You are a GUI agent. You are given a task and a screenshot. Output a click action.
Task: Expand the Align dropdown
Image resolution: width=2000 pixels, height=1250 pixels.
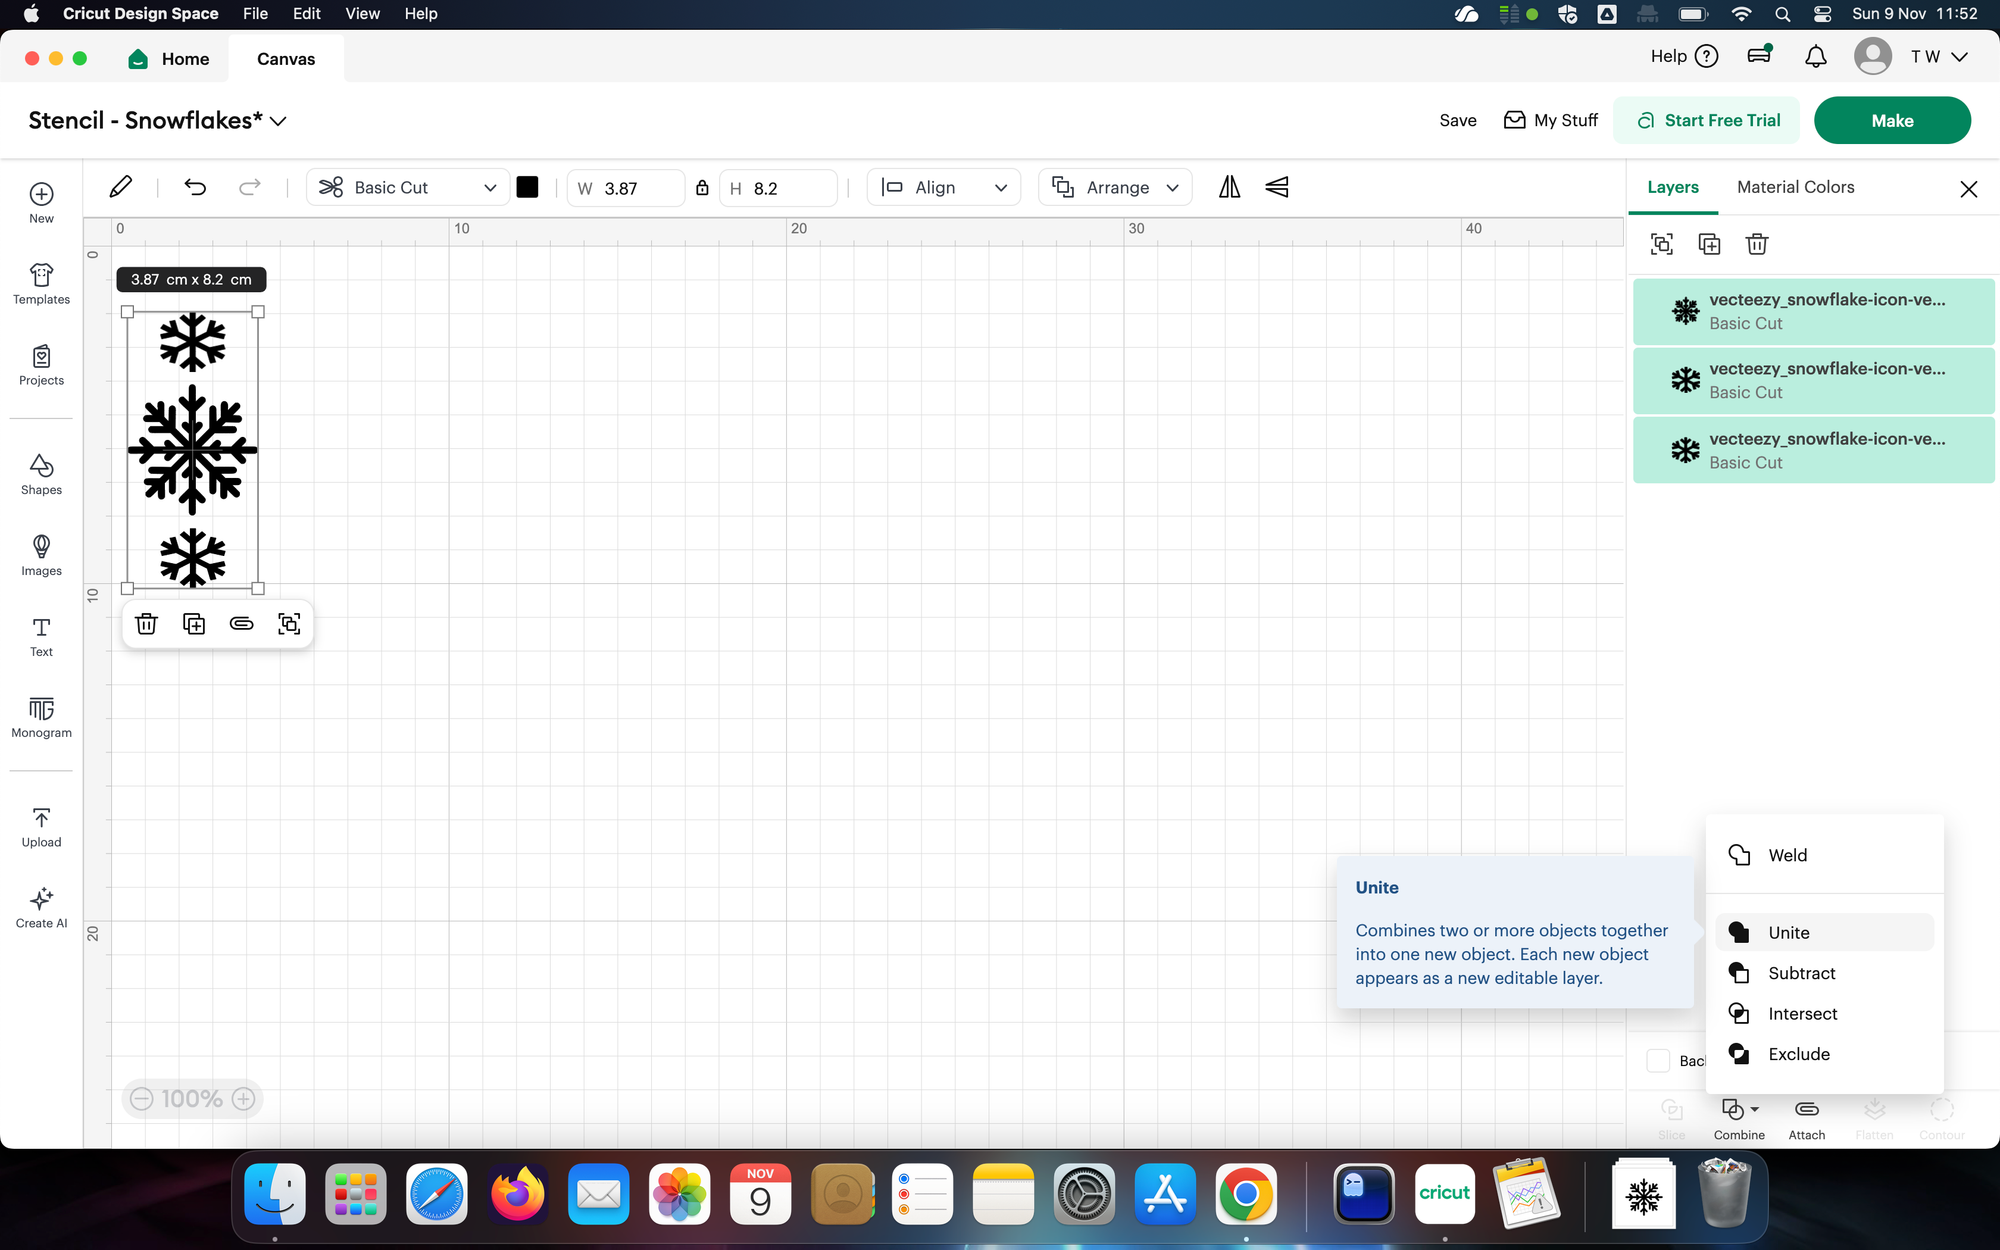tap(944, 188)
